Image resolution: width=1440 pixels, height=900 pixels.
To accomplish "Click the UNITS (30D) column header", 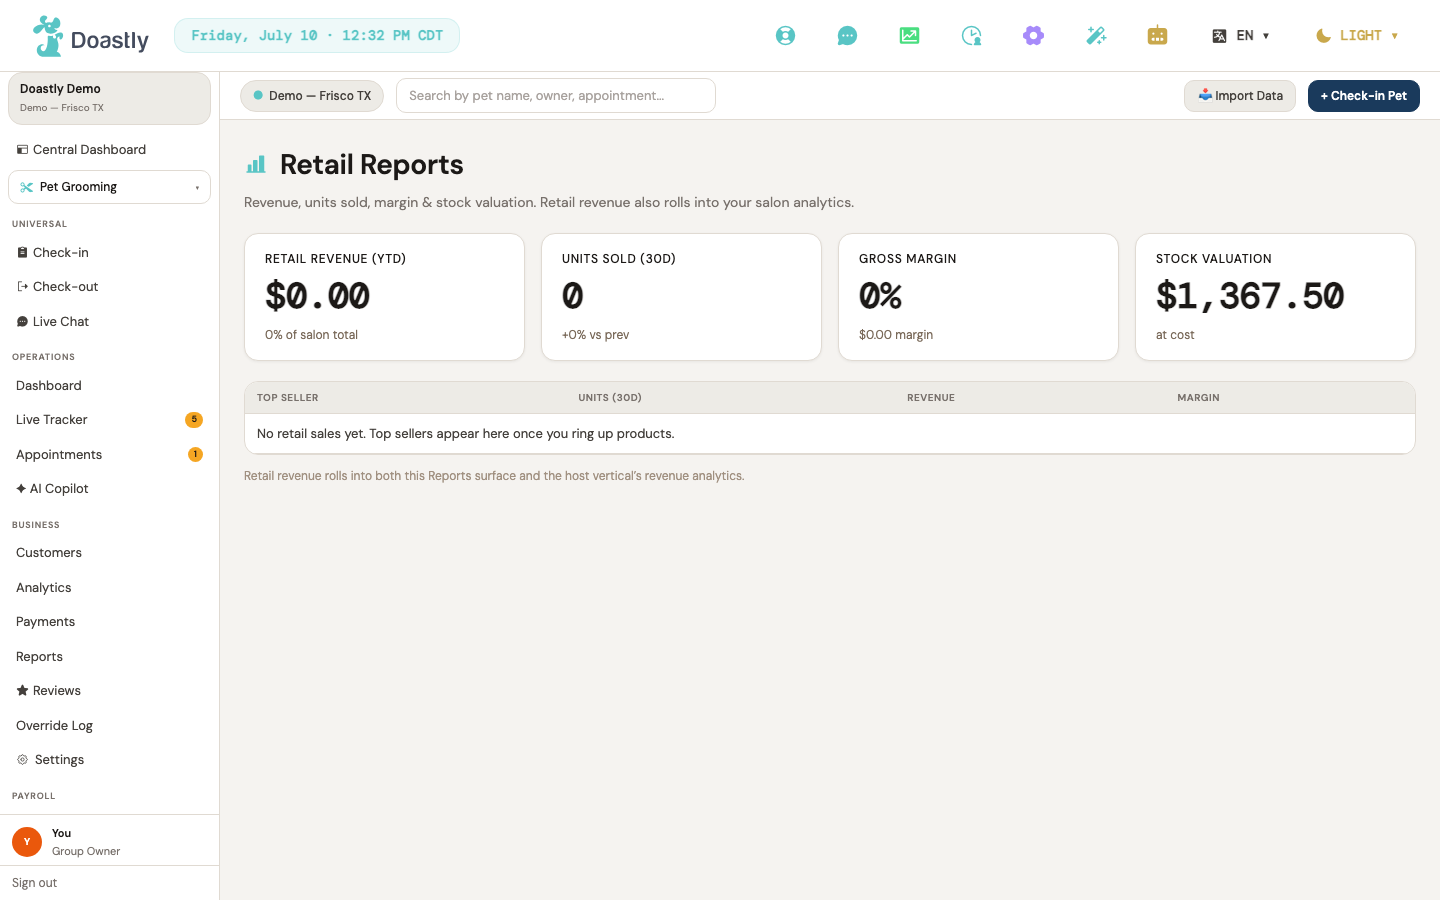I will coord(610,398).
